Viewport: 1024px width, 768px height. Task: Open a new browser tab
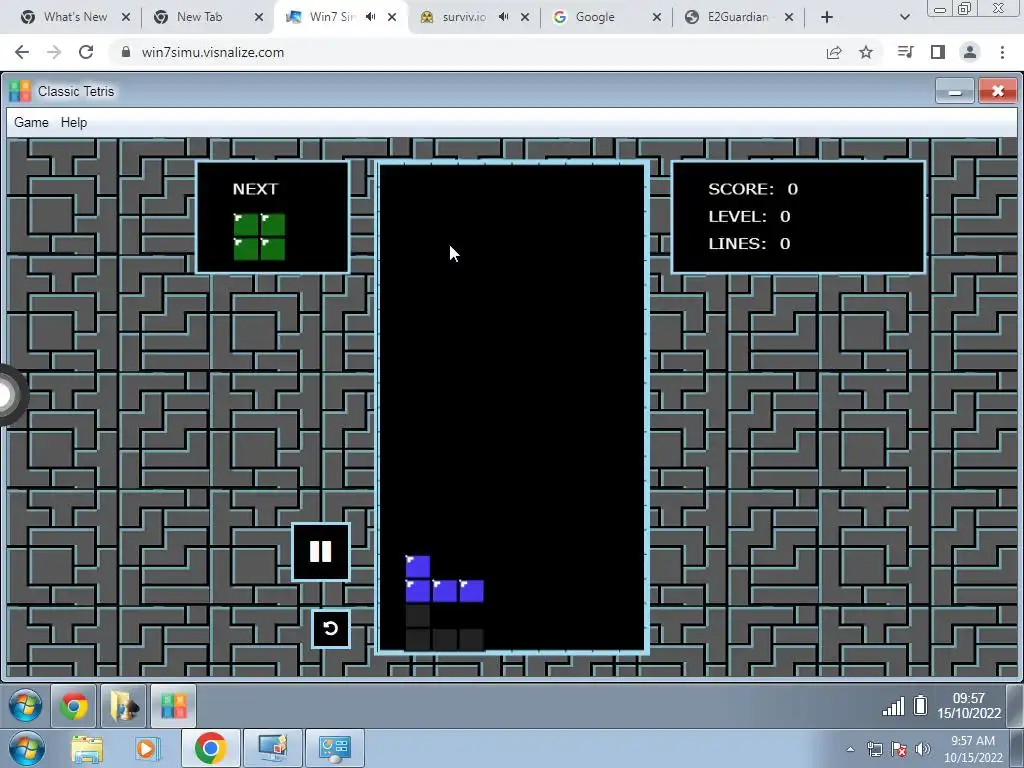point(827,17)
